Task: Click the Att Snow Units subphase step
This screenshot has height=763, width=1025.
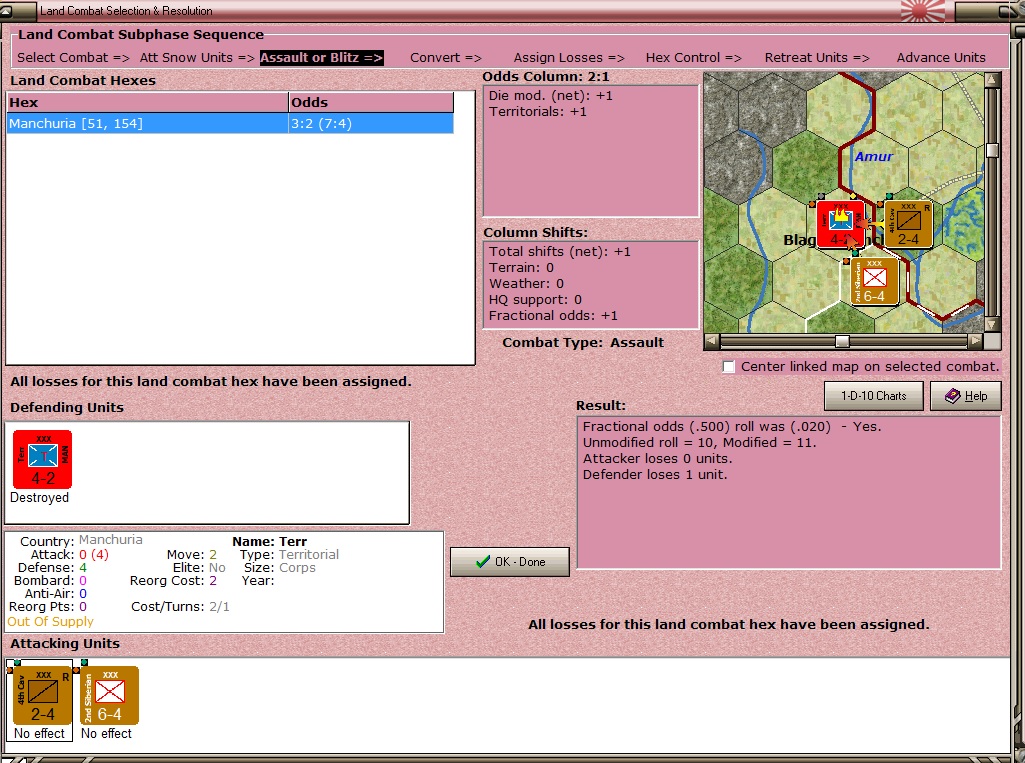Action: tap(197, 58)
